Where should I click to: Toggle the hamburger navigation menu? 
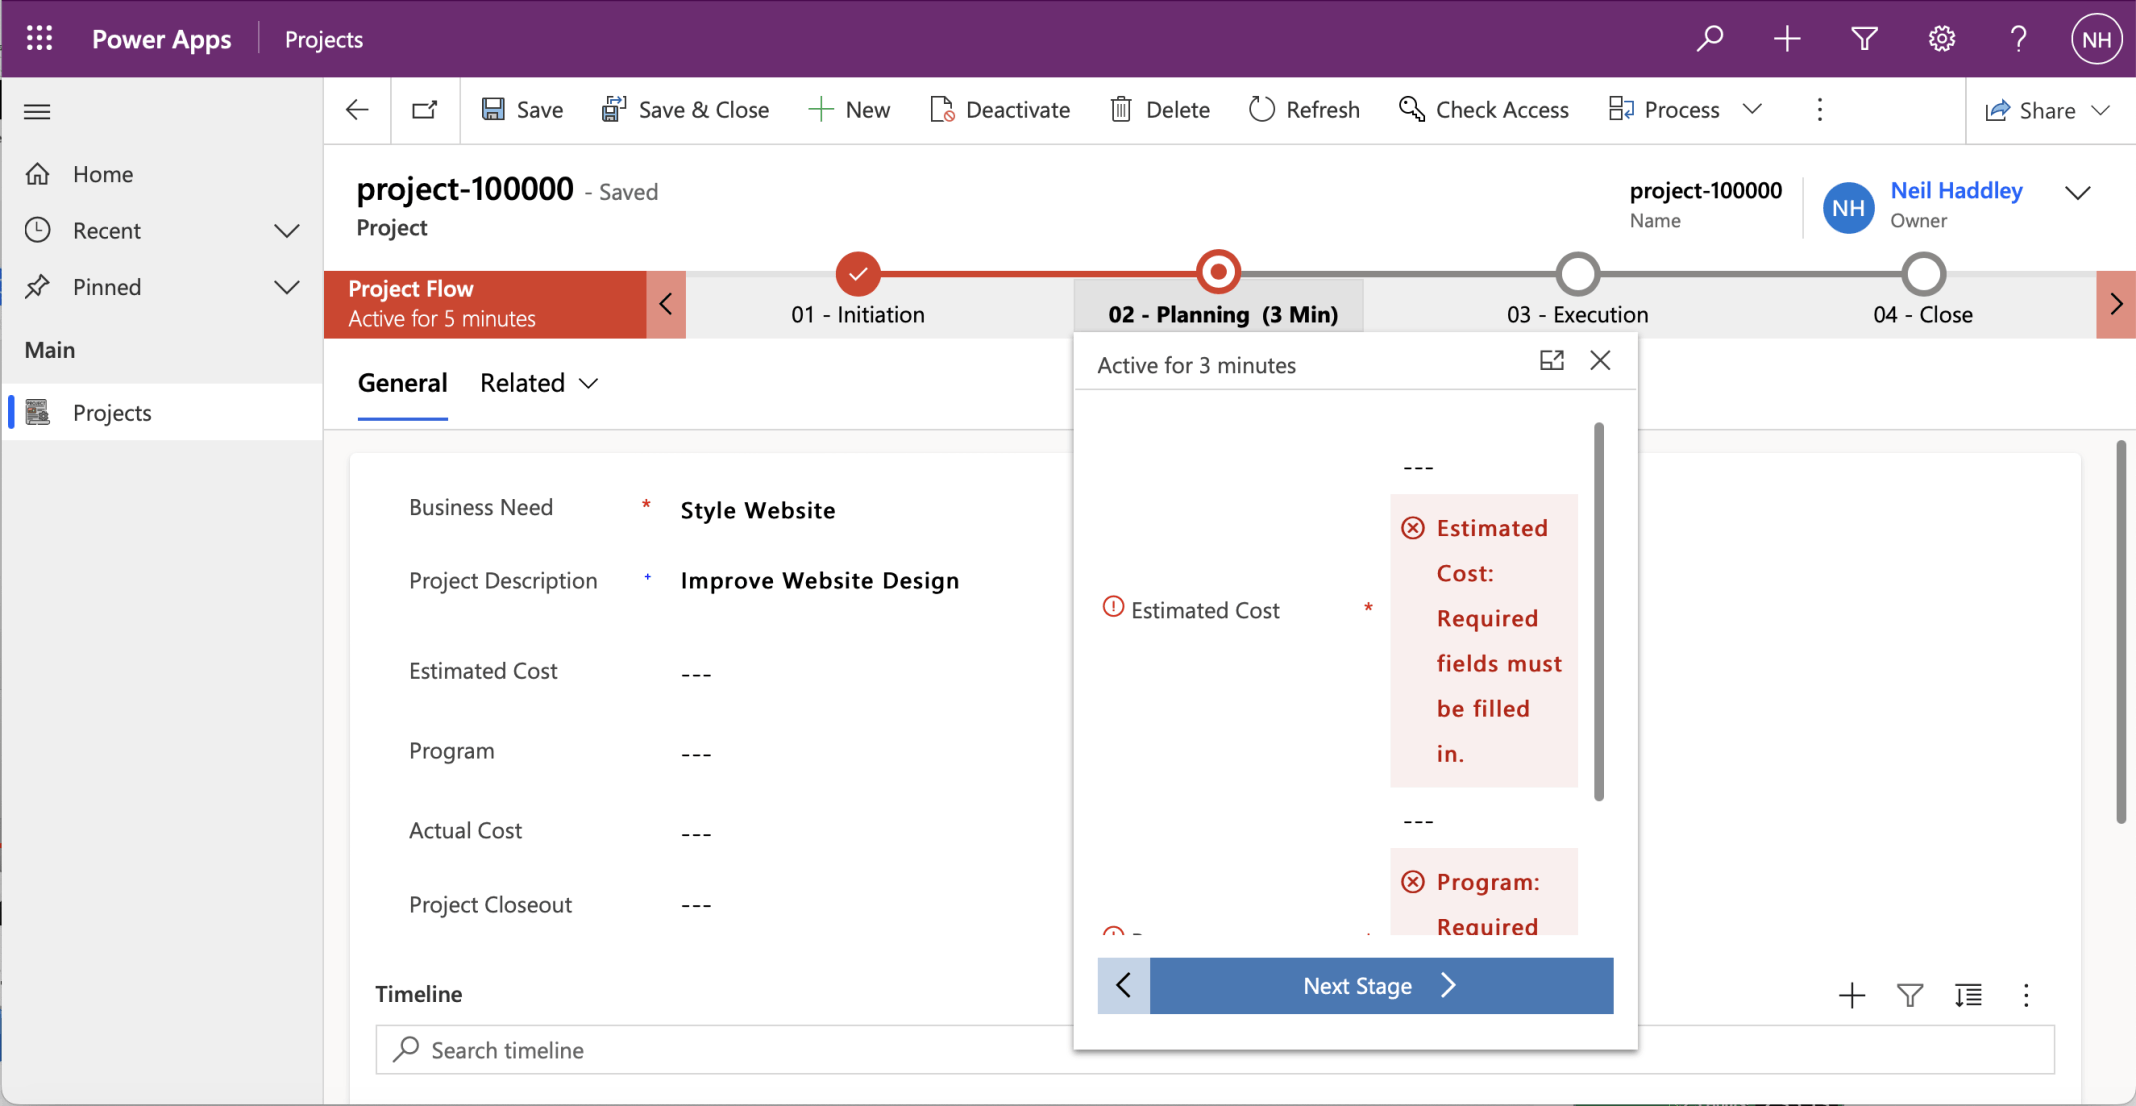click(x=37, y=111)
